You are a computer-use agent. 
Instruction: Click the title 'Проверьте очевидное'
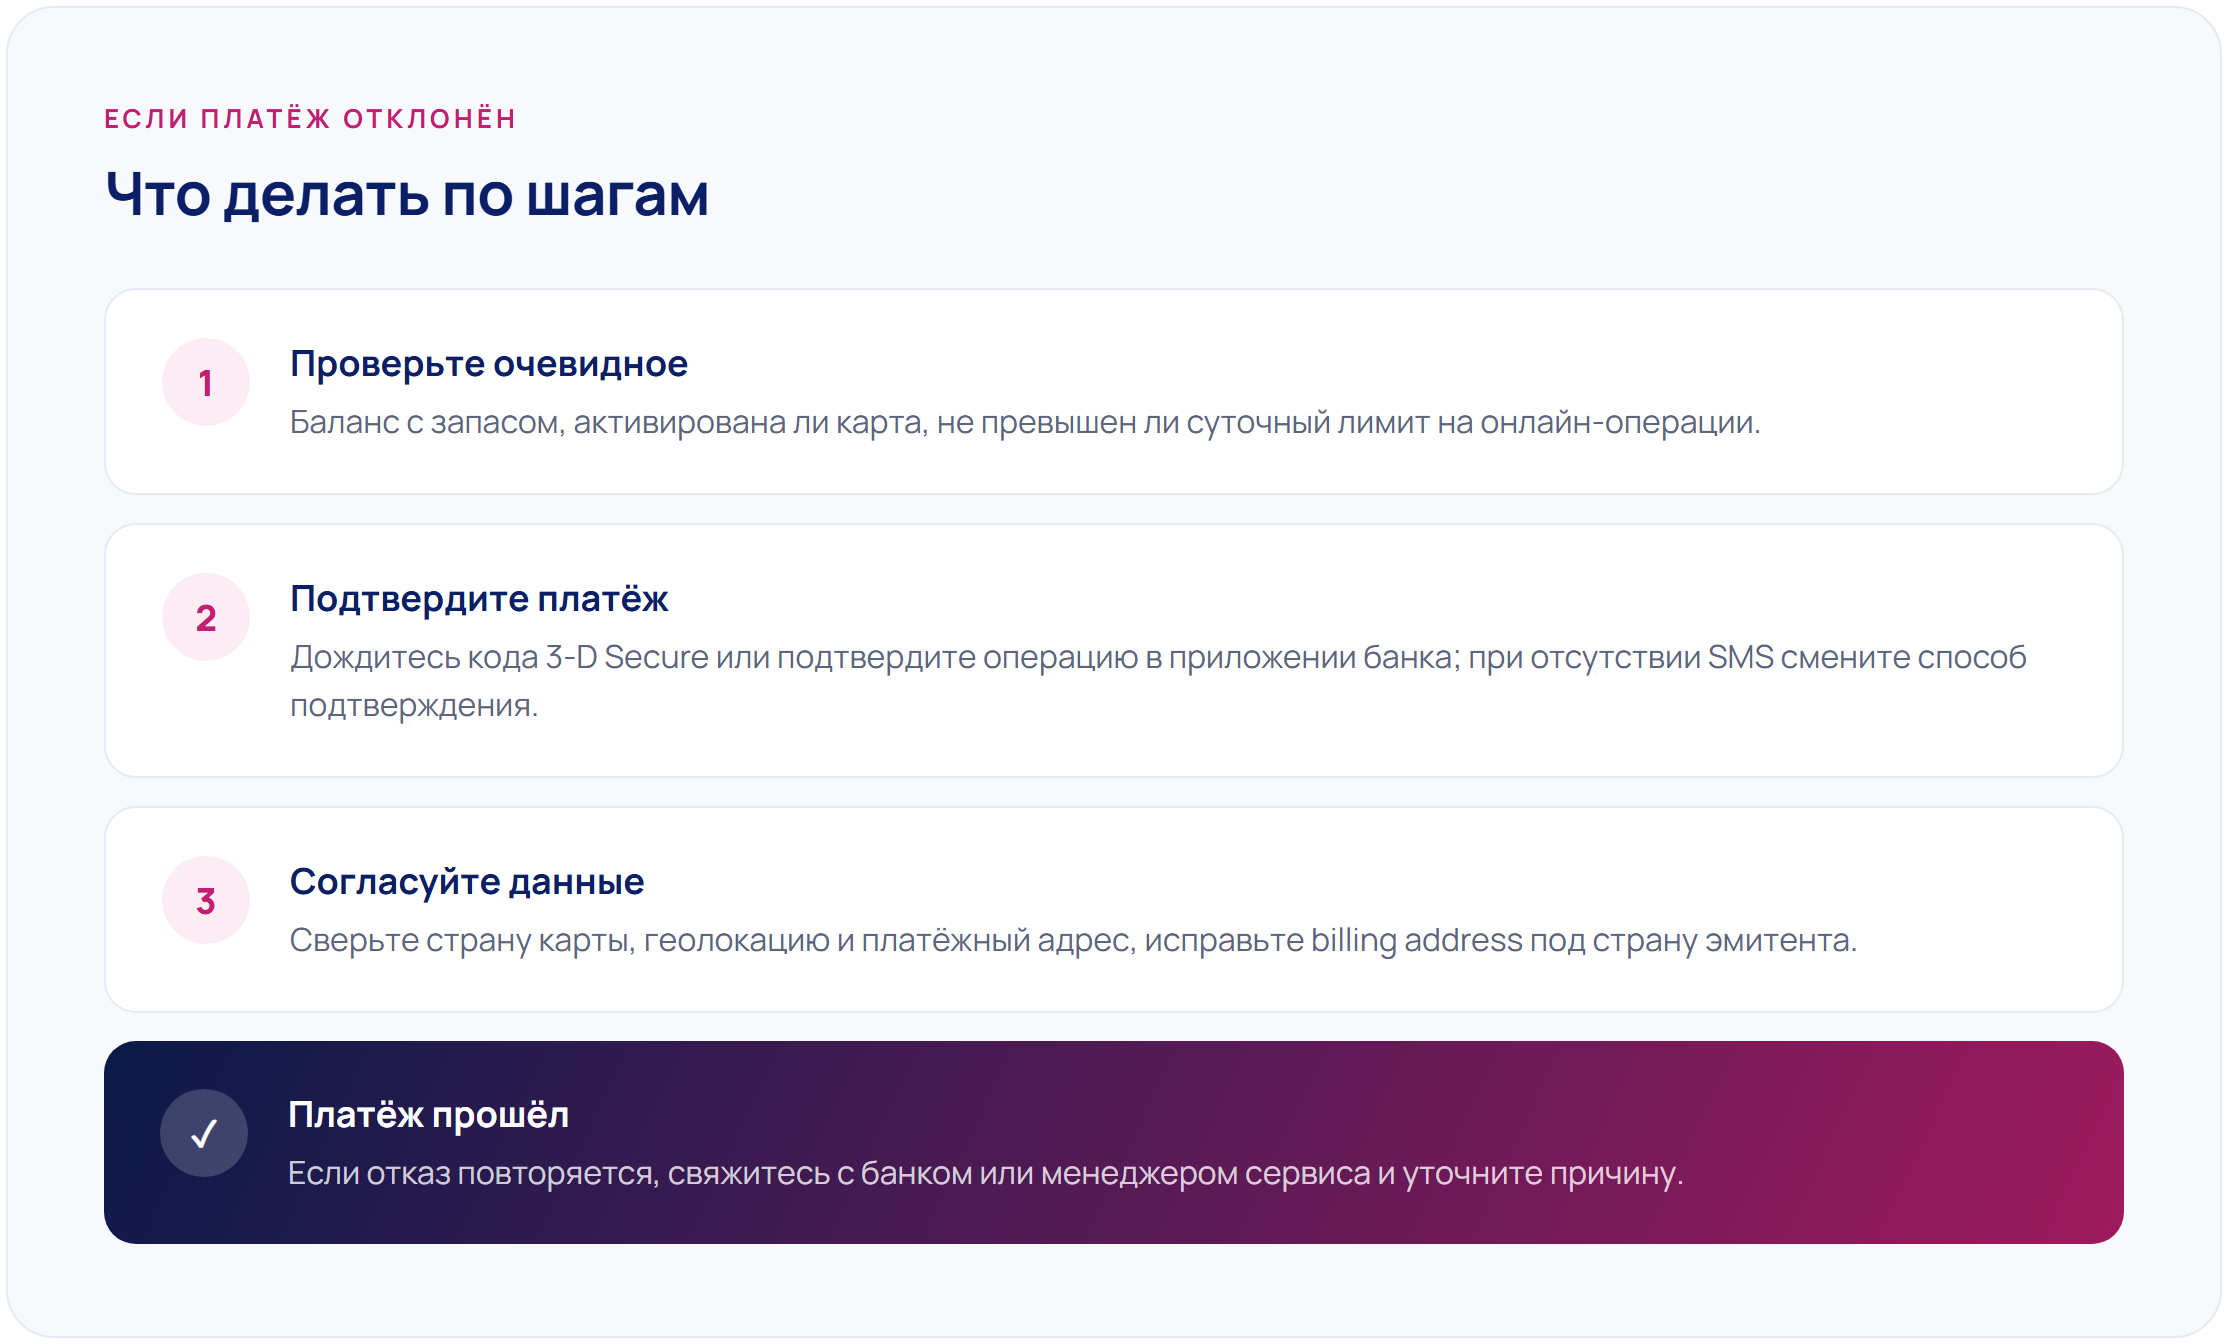(x=489, y=364)
